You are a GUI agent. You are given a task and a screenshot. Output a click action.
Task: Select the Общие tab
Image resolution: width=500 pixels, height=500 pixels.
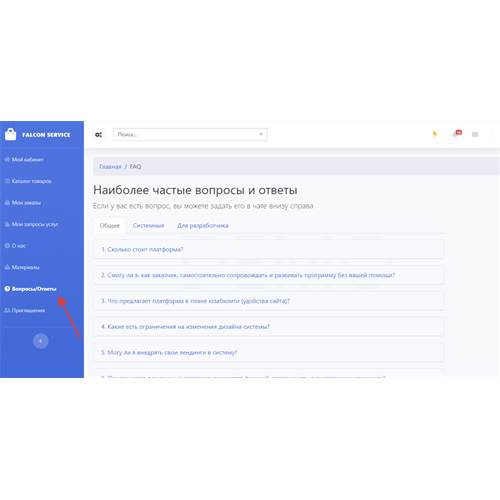click(110, 226)
